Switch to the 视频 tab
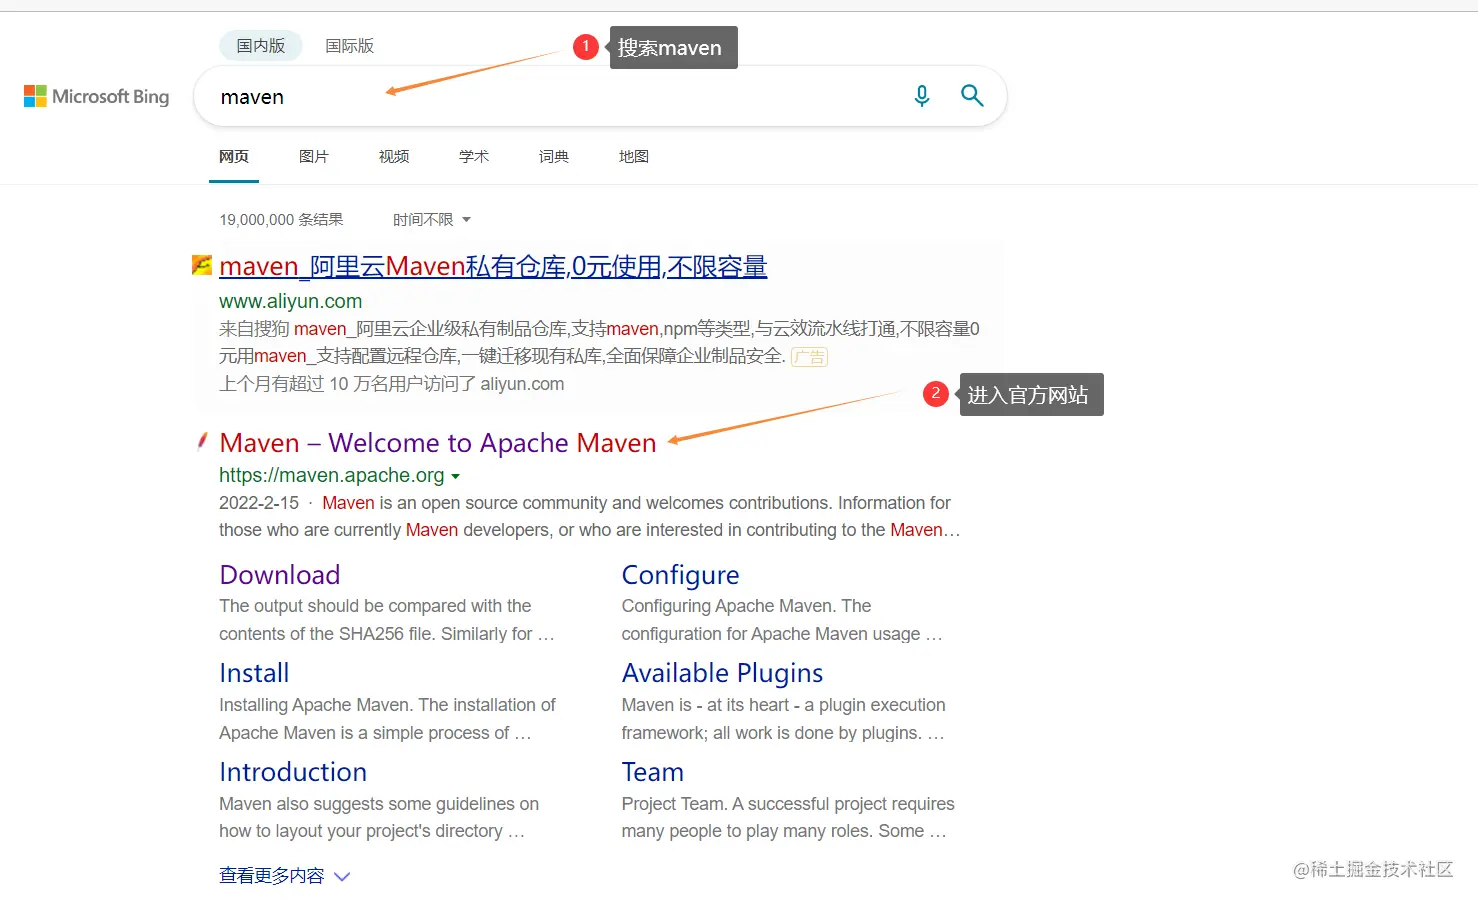The height and width of the screenshot is (904, 1478). 394,157
